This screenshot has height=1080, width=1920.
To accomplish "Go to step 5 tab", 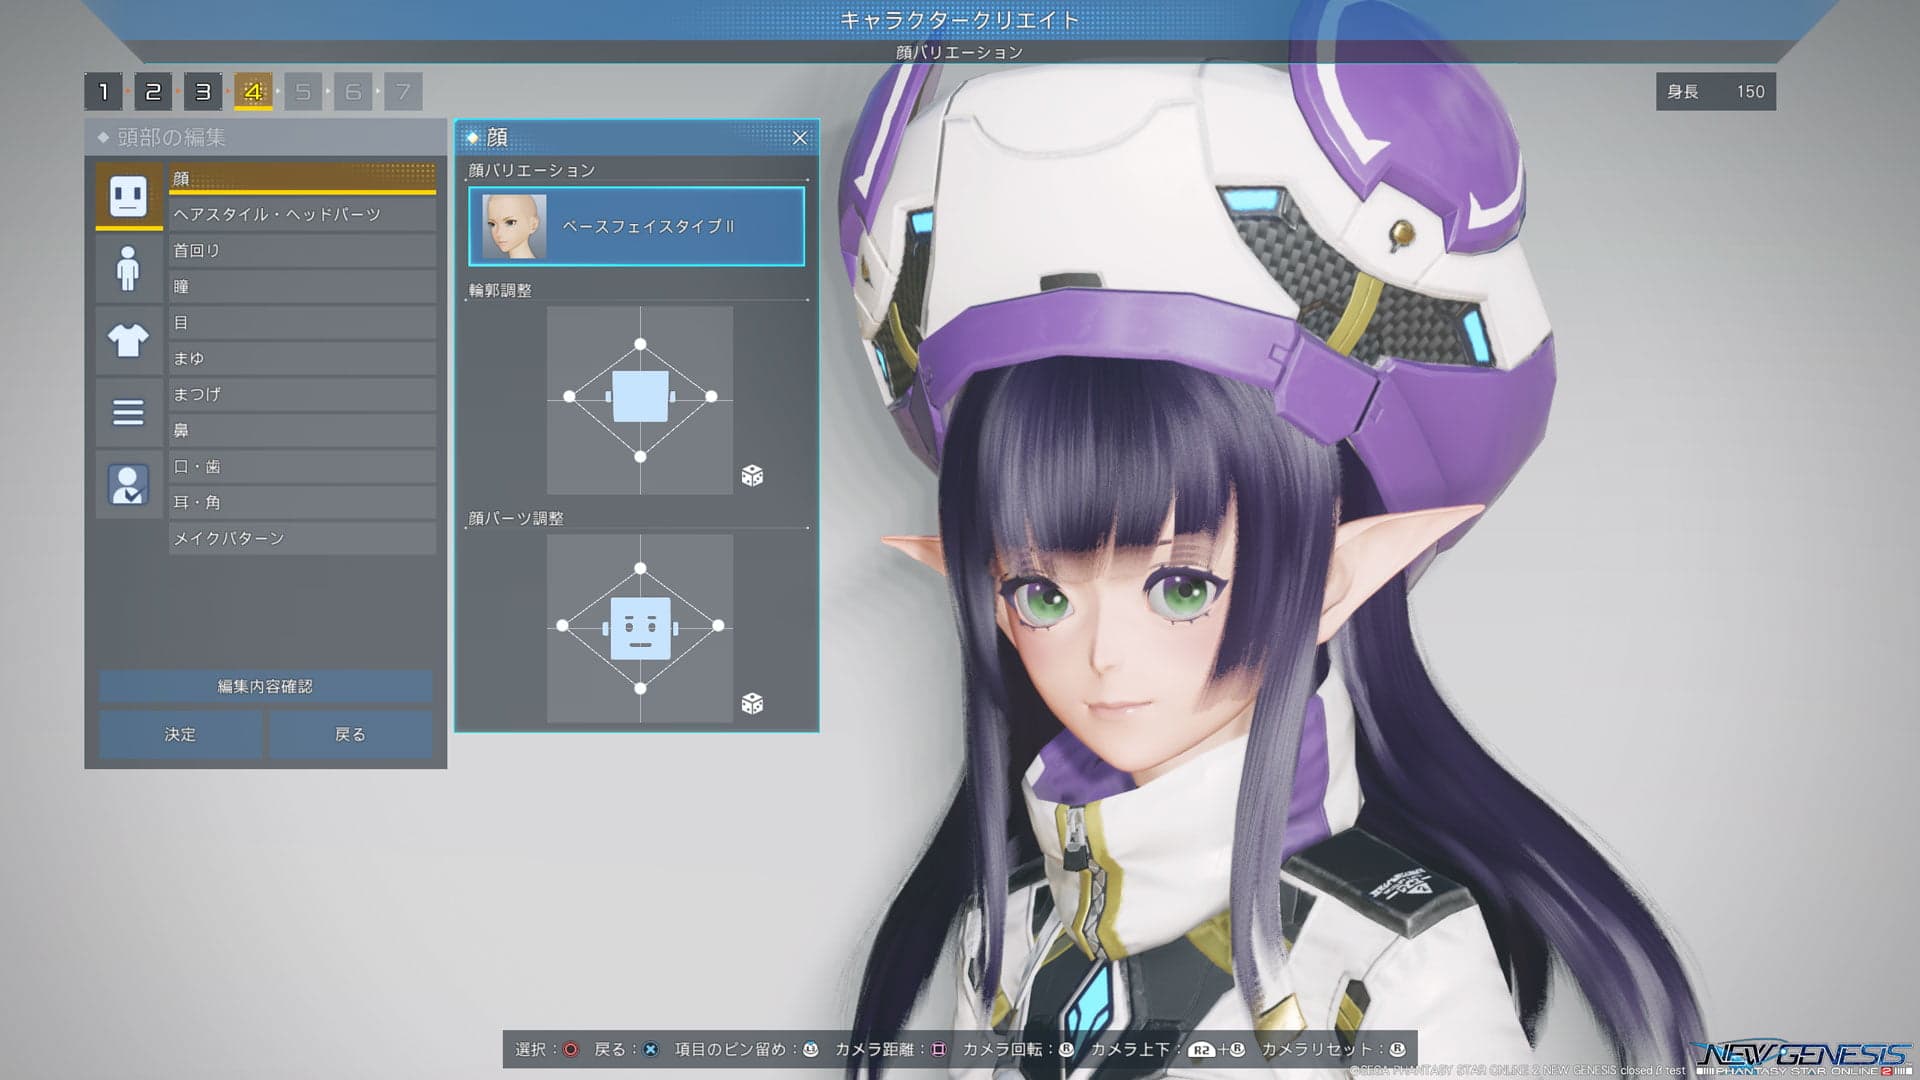I will (303, 92).
